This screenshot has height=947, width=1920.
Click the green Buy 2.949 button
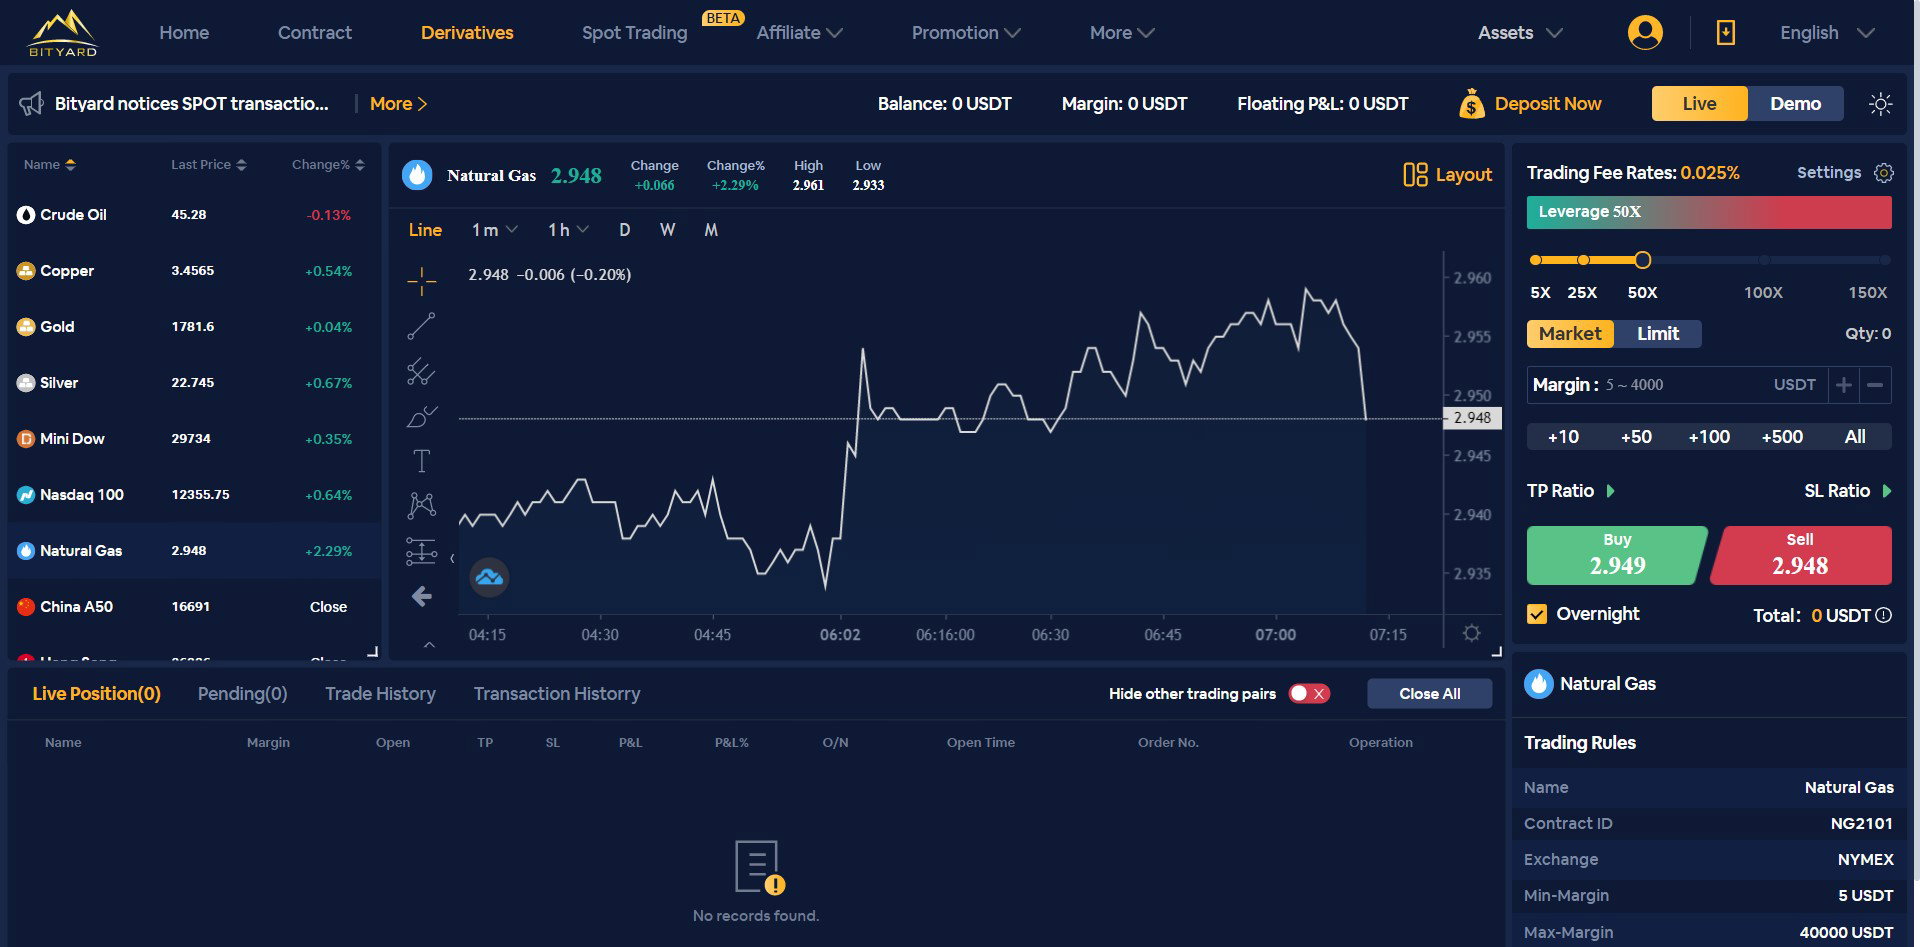1617,555
